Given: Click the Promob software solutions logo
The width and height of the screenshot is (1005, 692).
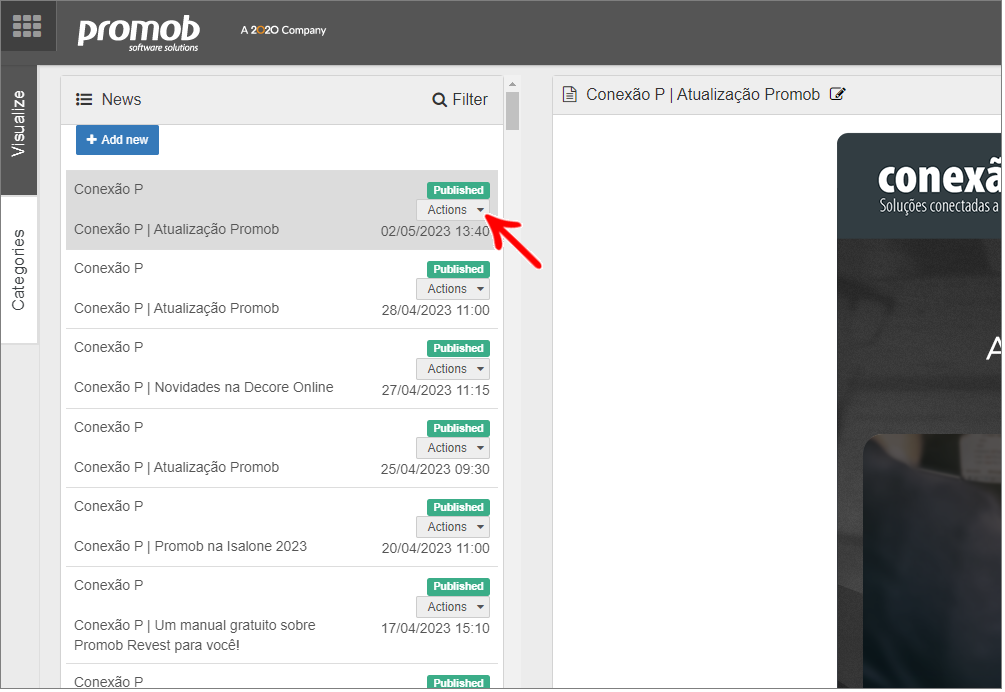Looking at the screenshot, I should pos(138,33).
